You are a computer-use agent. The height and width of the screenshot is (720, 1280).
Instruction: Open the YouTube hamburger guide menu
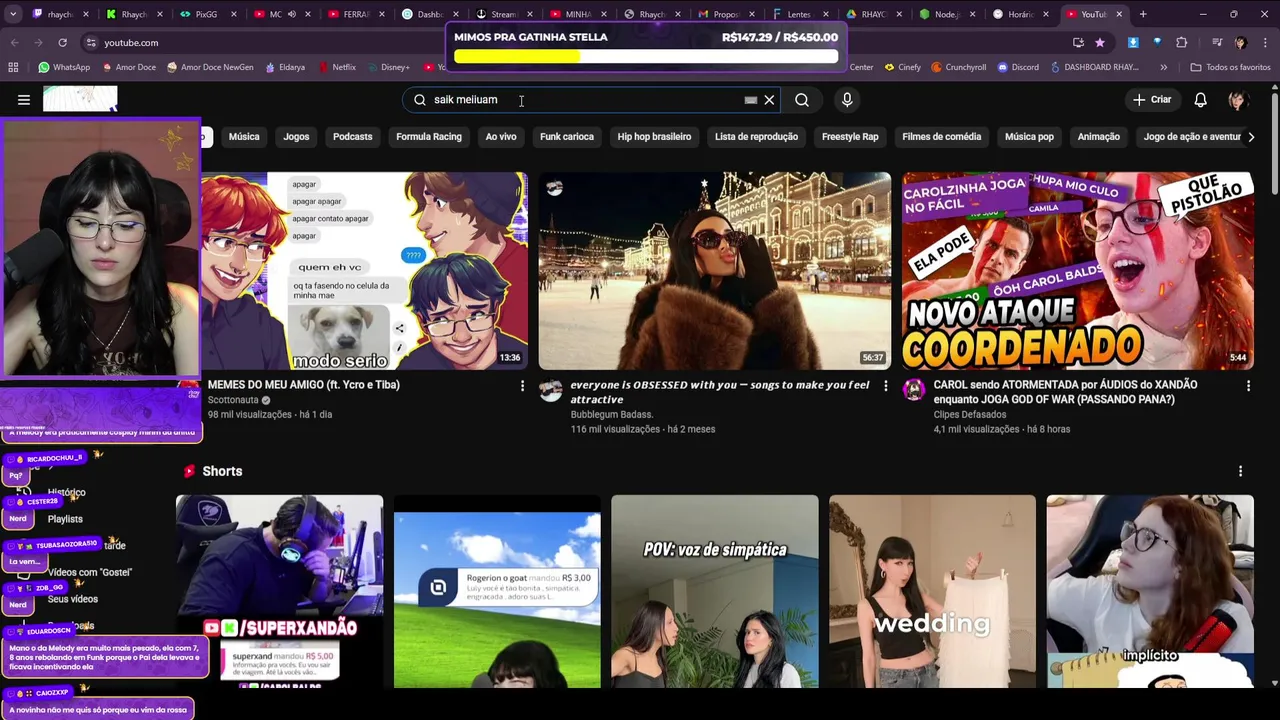point(24,100)
